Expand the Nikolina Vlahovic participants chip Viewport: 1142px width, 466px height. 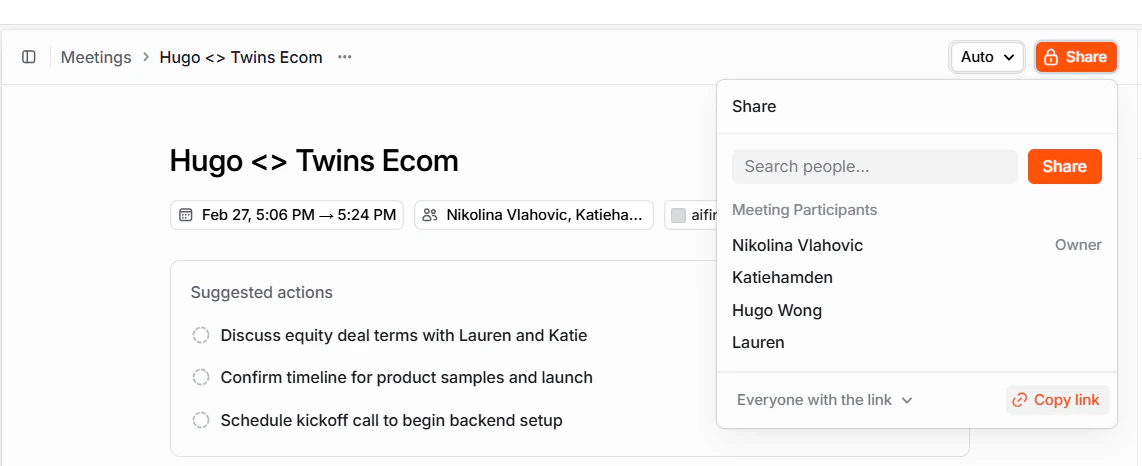534,215
